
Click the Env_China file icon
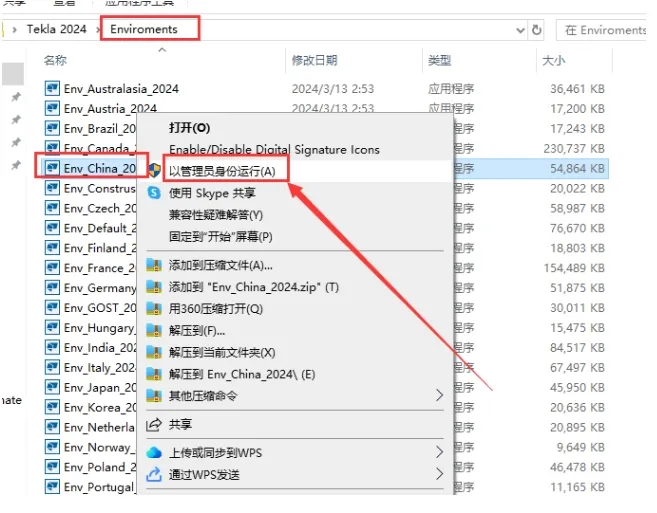(x=52, y=168)
